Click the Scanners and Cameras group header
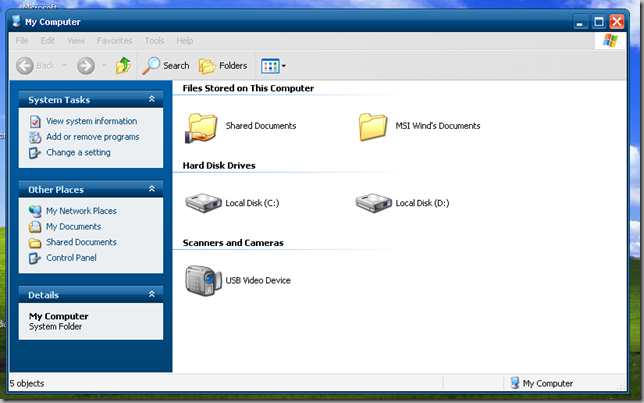644x403 pixels. coord(233,243)
